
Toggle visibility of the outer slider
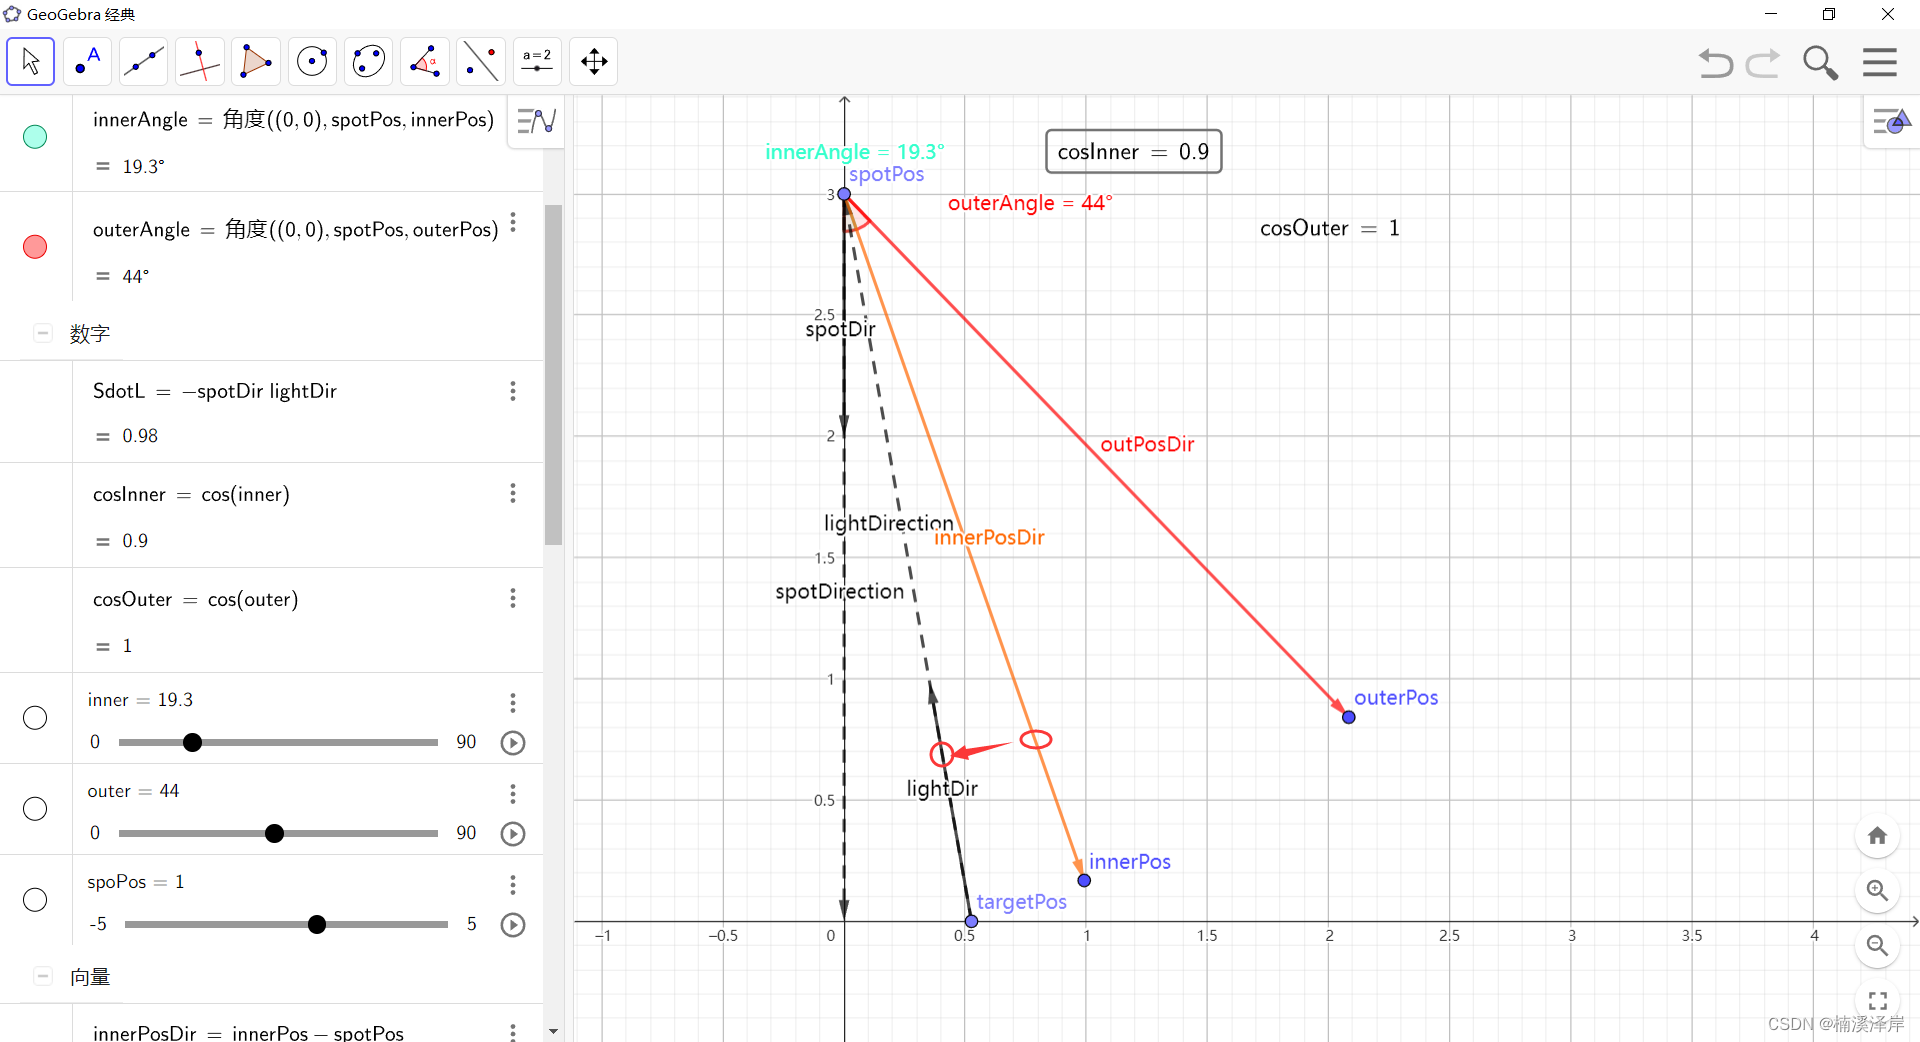[x=35, y=809]
